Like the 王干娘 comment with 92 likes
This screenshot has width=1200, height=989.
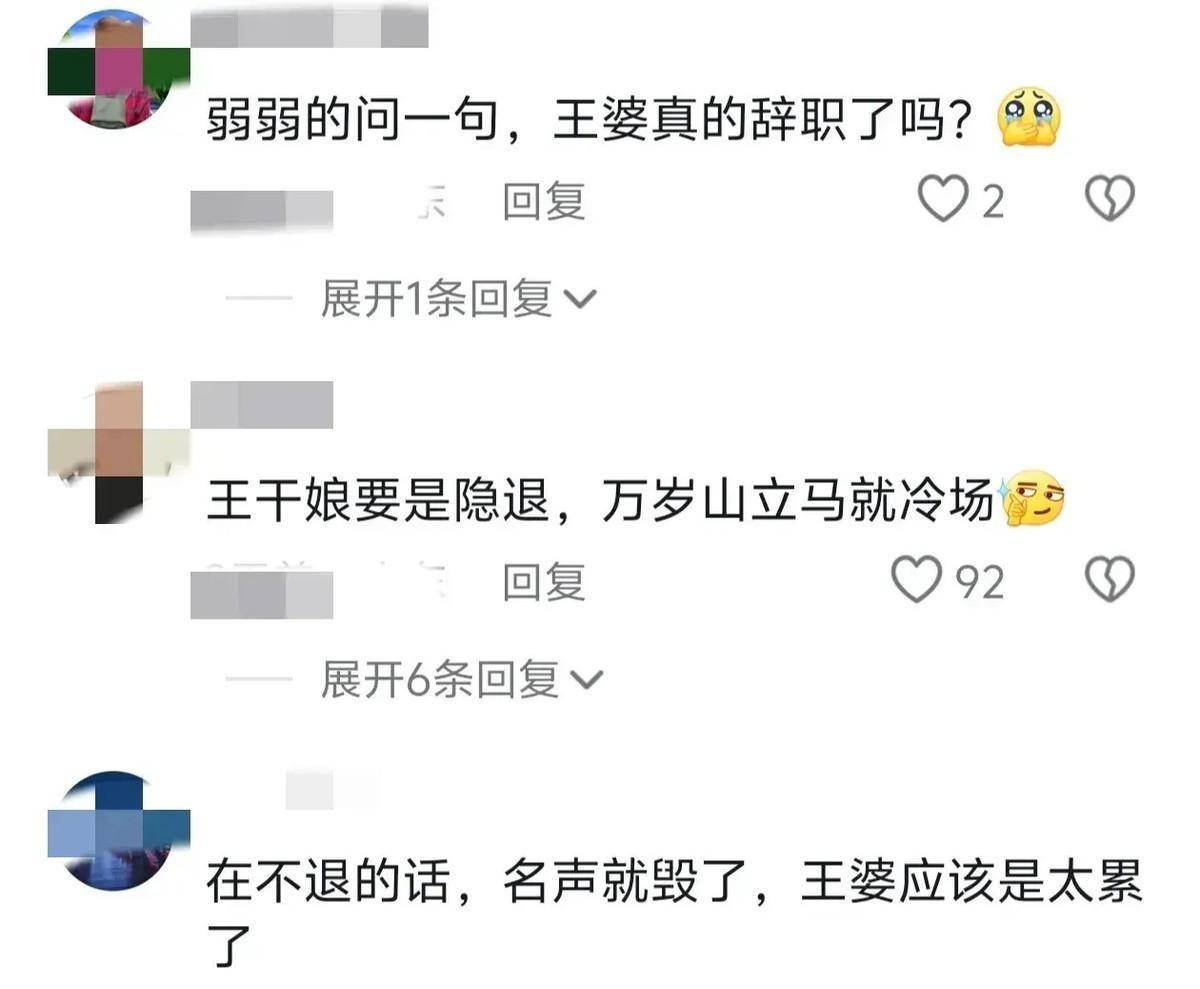[x=916, y=580]
